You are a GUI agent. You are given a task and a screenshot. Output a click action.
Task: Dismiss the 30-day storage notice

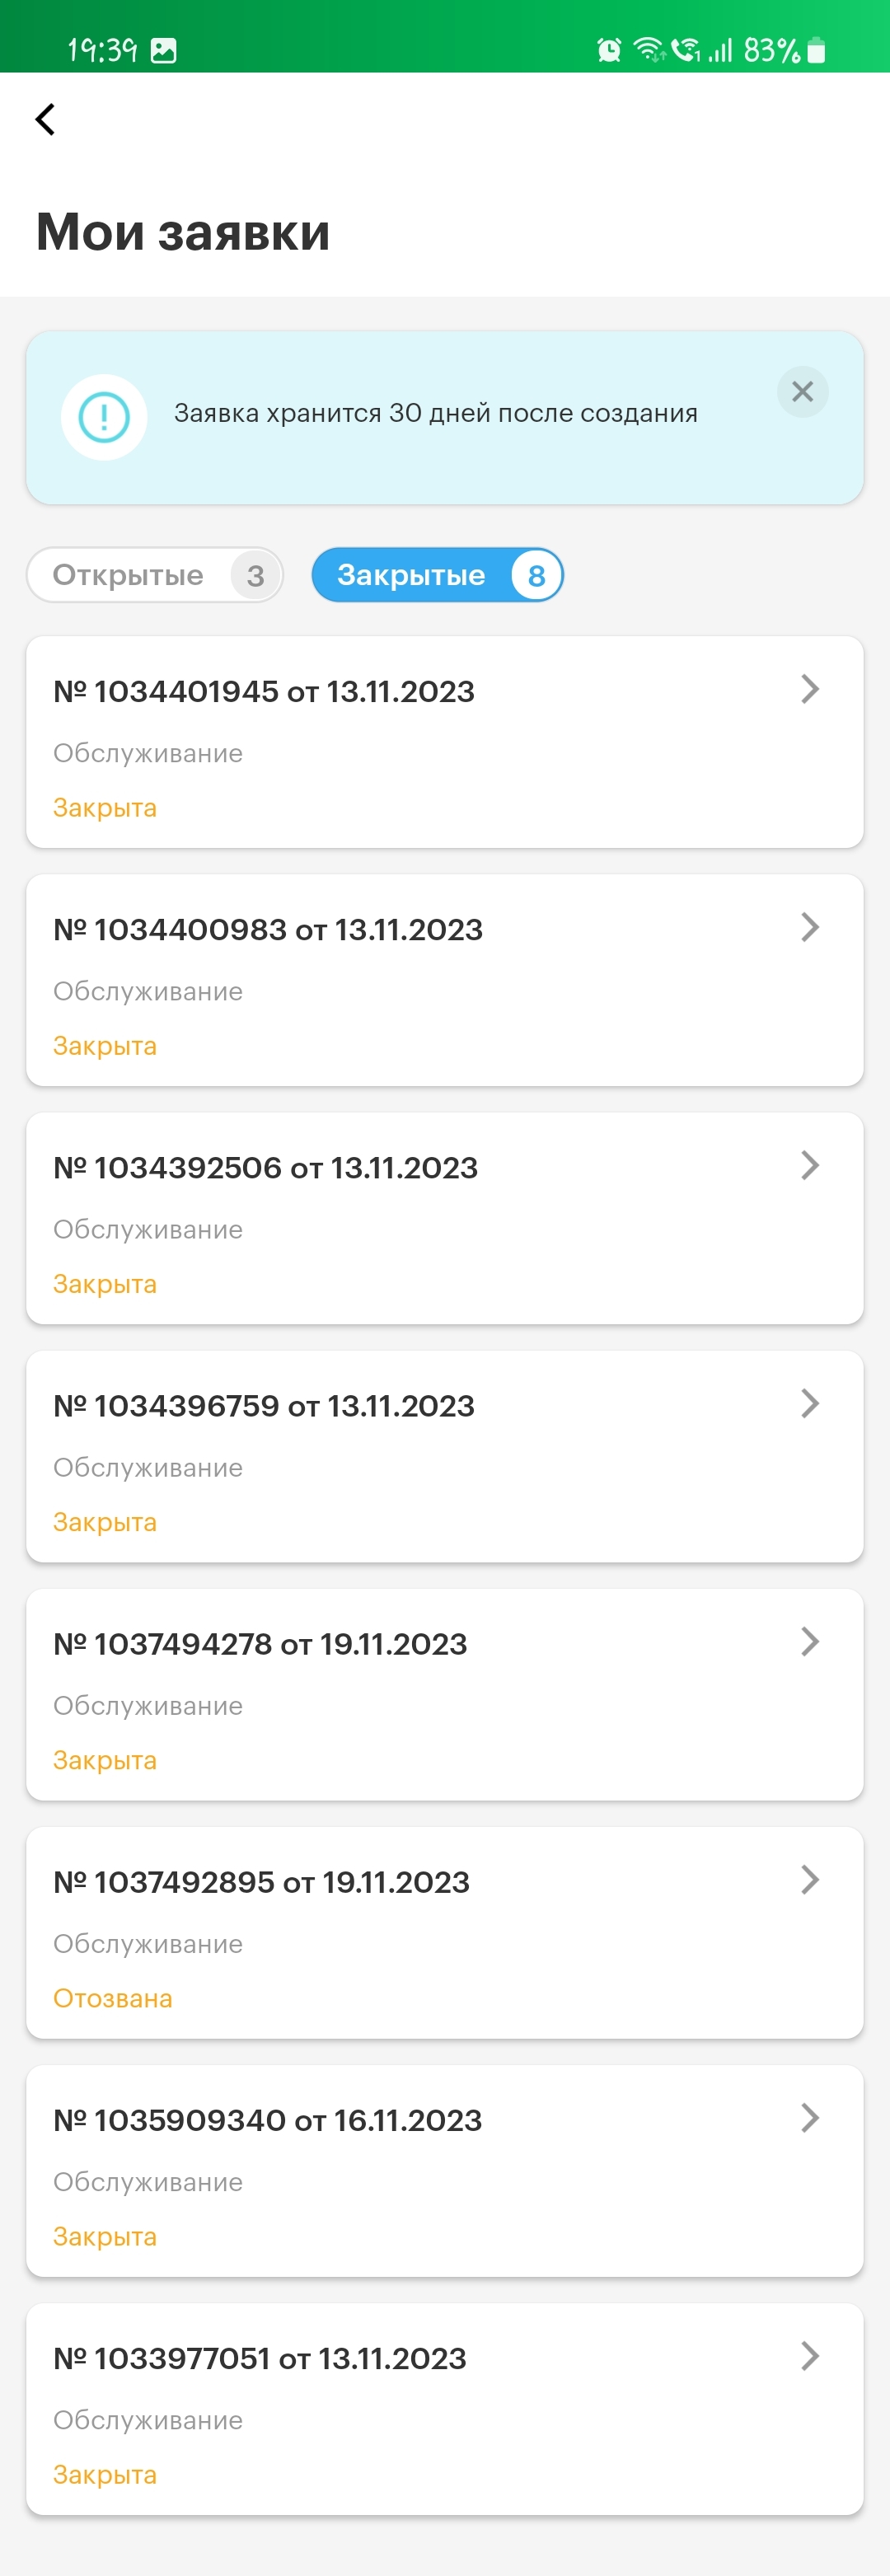pyautogui.click(x=802, y=392)
